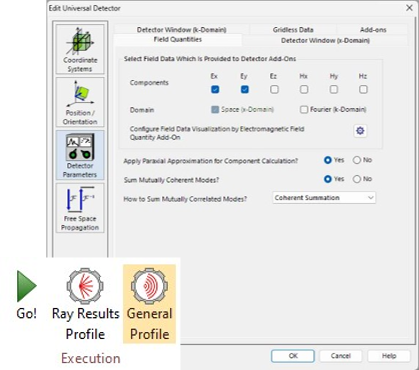
Task: Toggle the Space (x-Domain) checkbox
Action: pyautogui.click(x=215, y=110)
